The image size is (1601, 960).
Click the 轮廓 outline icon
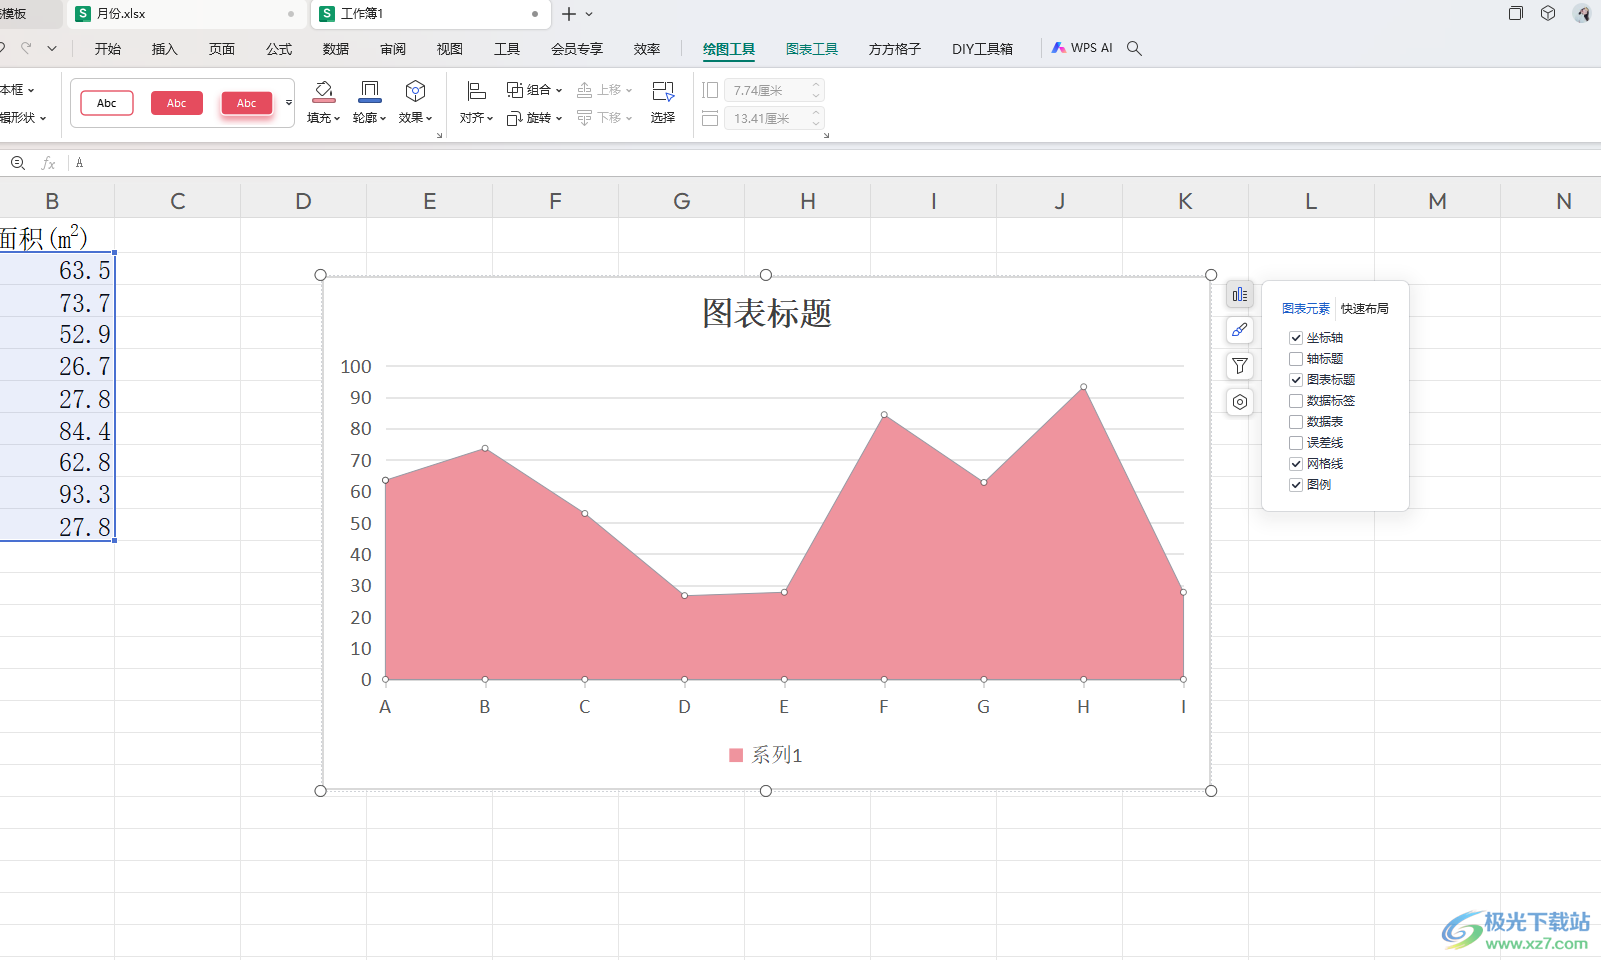pos(370,92)
